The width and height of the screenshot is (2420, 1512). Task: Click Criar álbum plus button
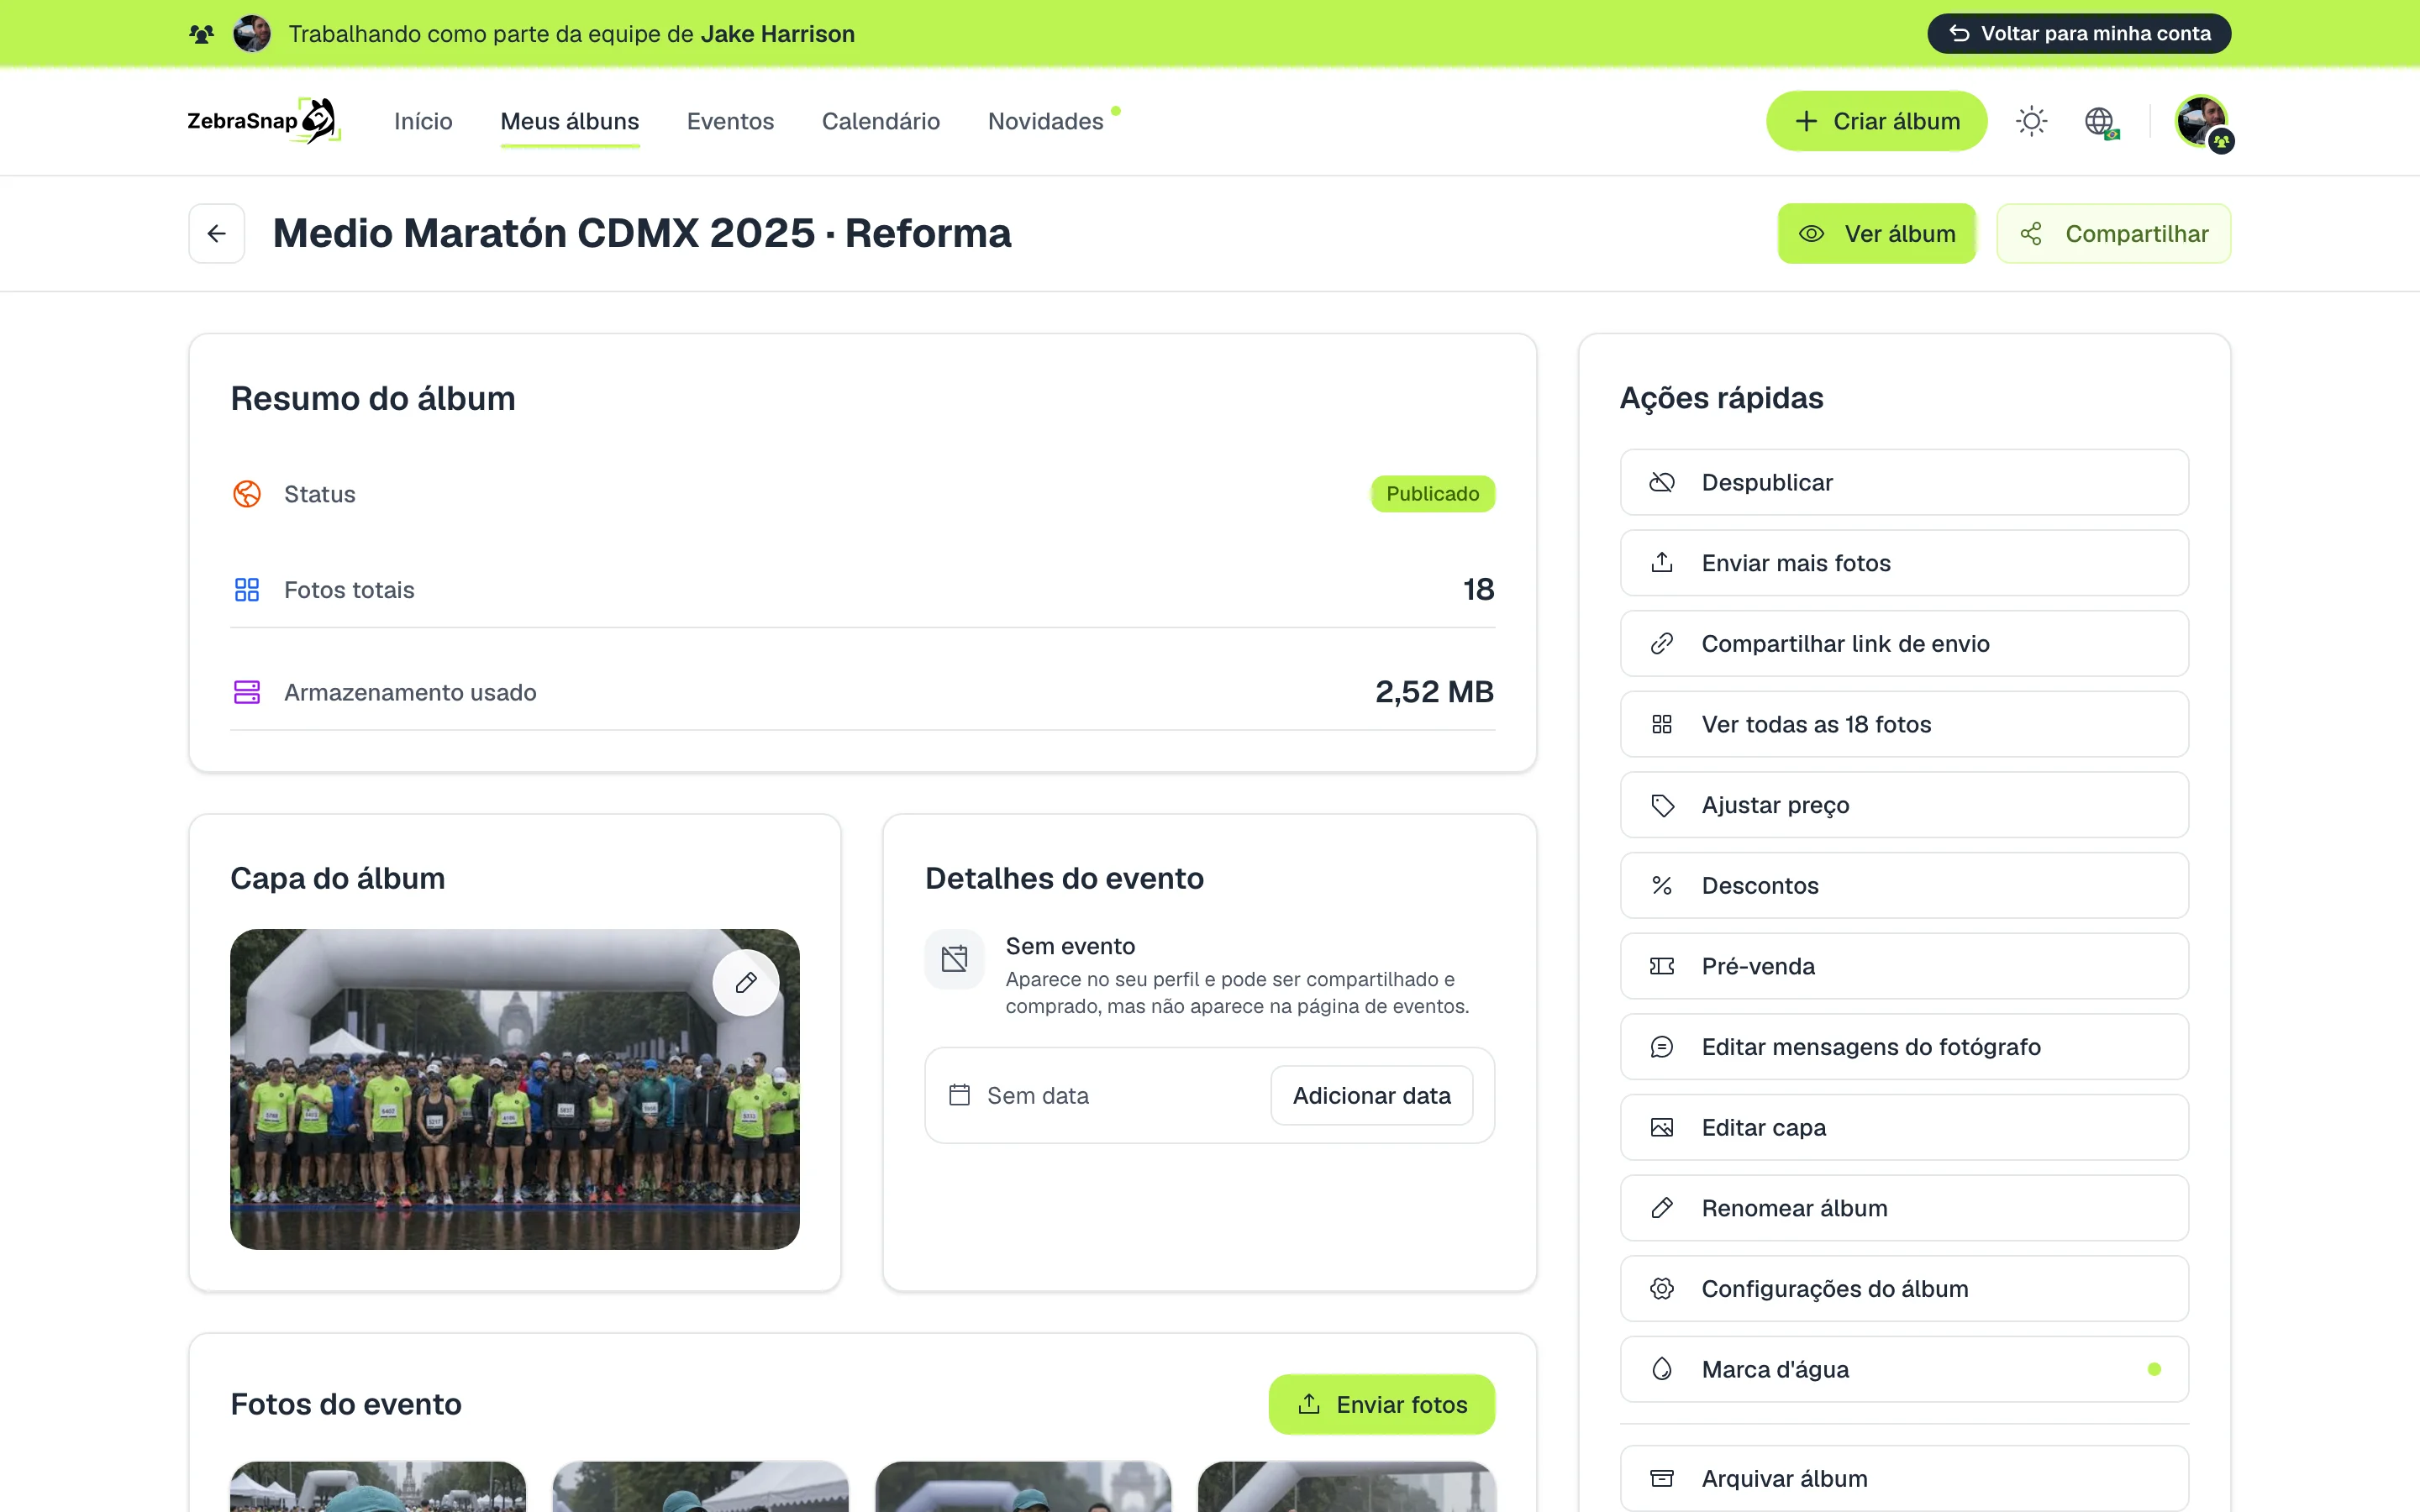coord(1876,121)
